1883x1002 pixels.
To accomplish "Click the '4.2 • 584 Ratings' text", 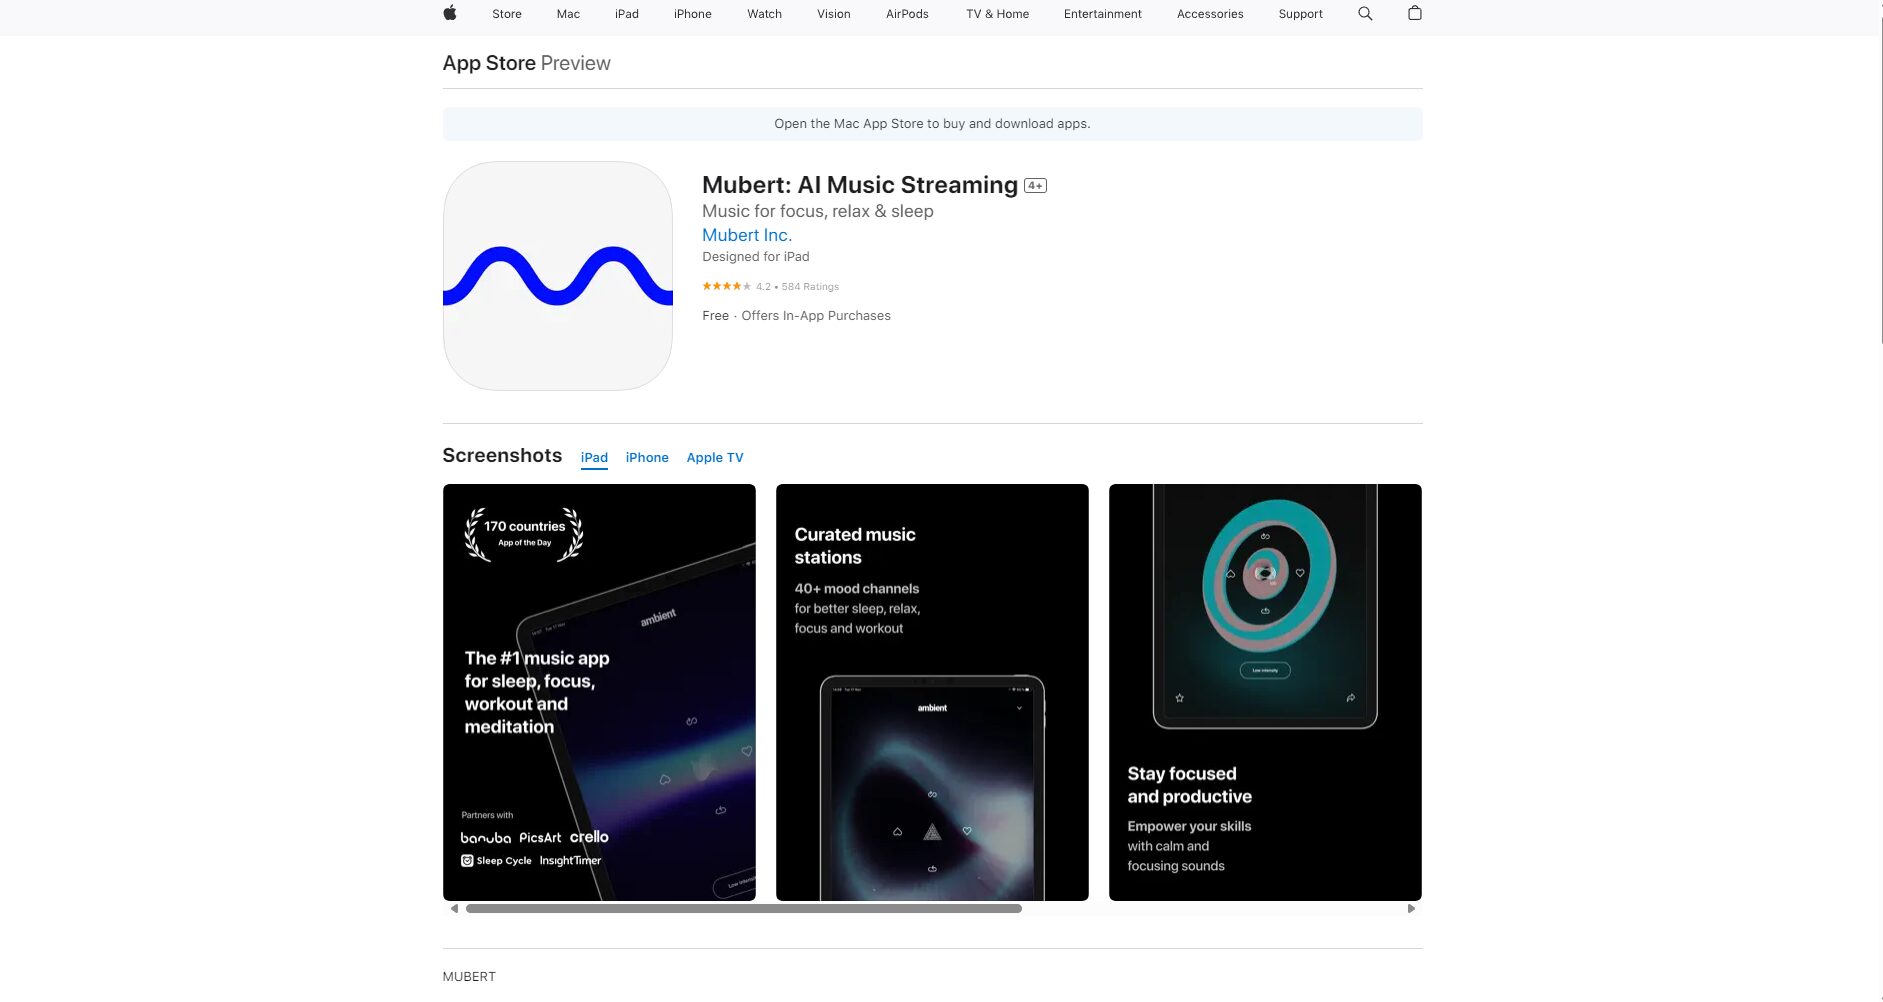I will 797,287.
